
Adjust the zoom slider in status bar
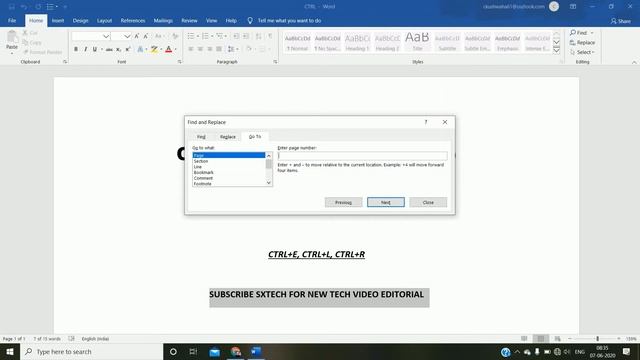pos(597,339)
